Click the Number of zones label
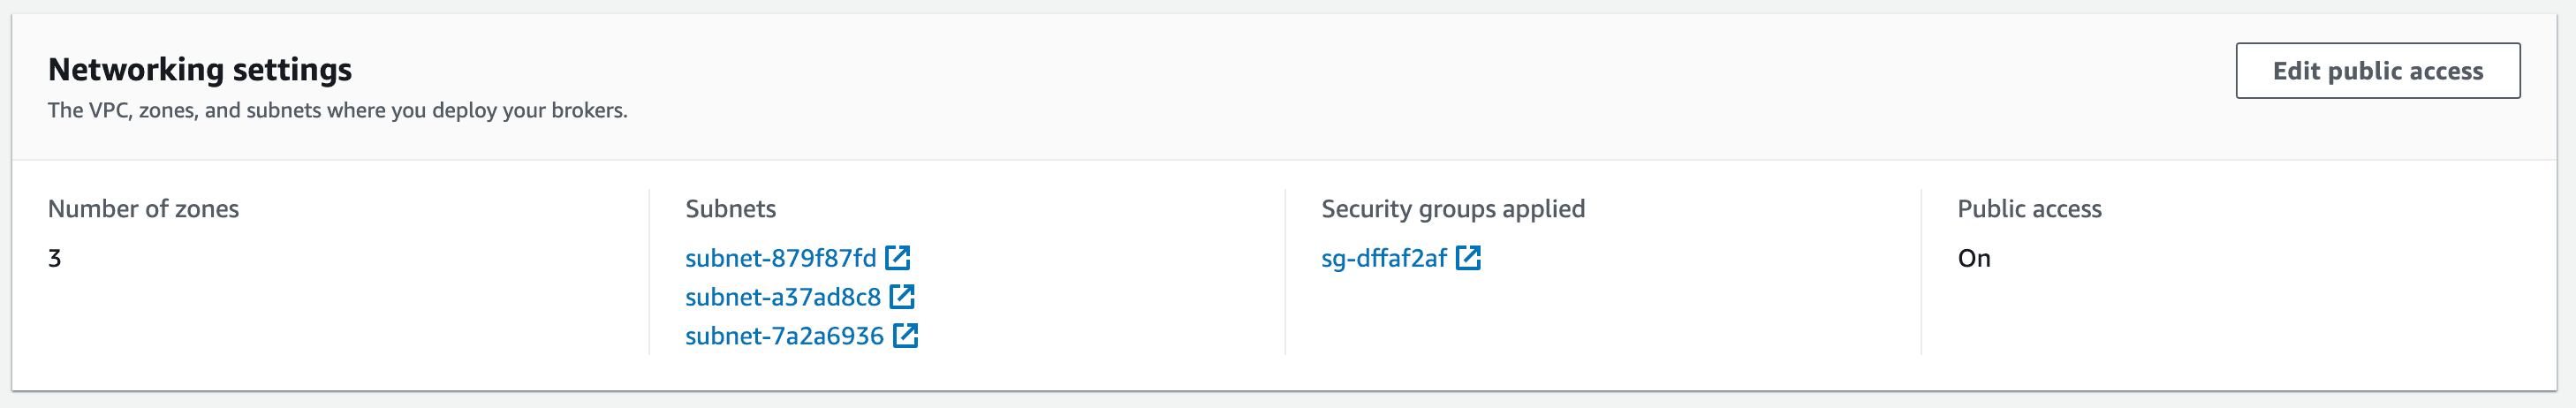Screen dimensions: 2576x408 pos(143,209)
